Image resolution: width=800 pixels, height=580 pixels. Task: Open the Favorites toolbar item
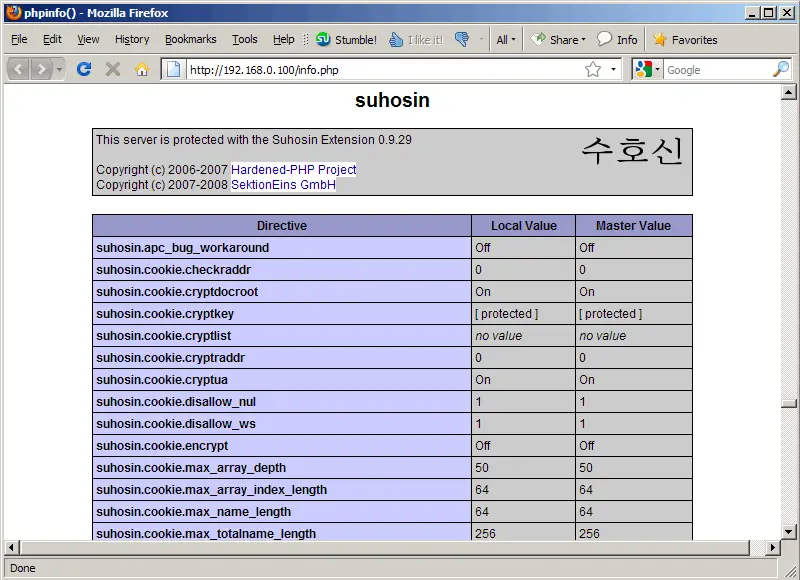click(x=685, y=40)
